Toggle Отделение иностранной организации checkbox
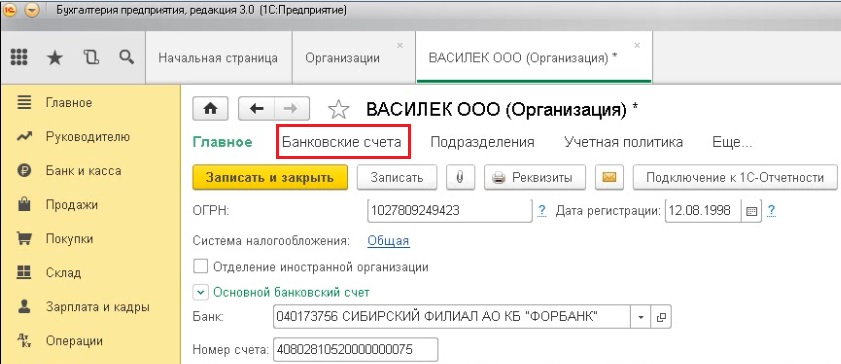This screenshot has width=841, height=364. click(x=201, y=266)
